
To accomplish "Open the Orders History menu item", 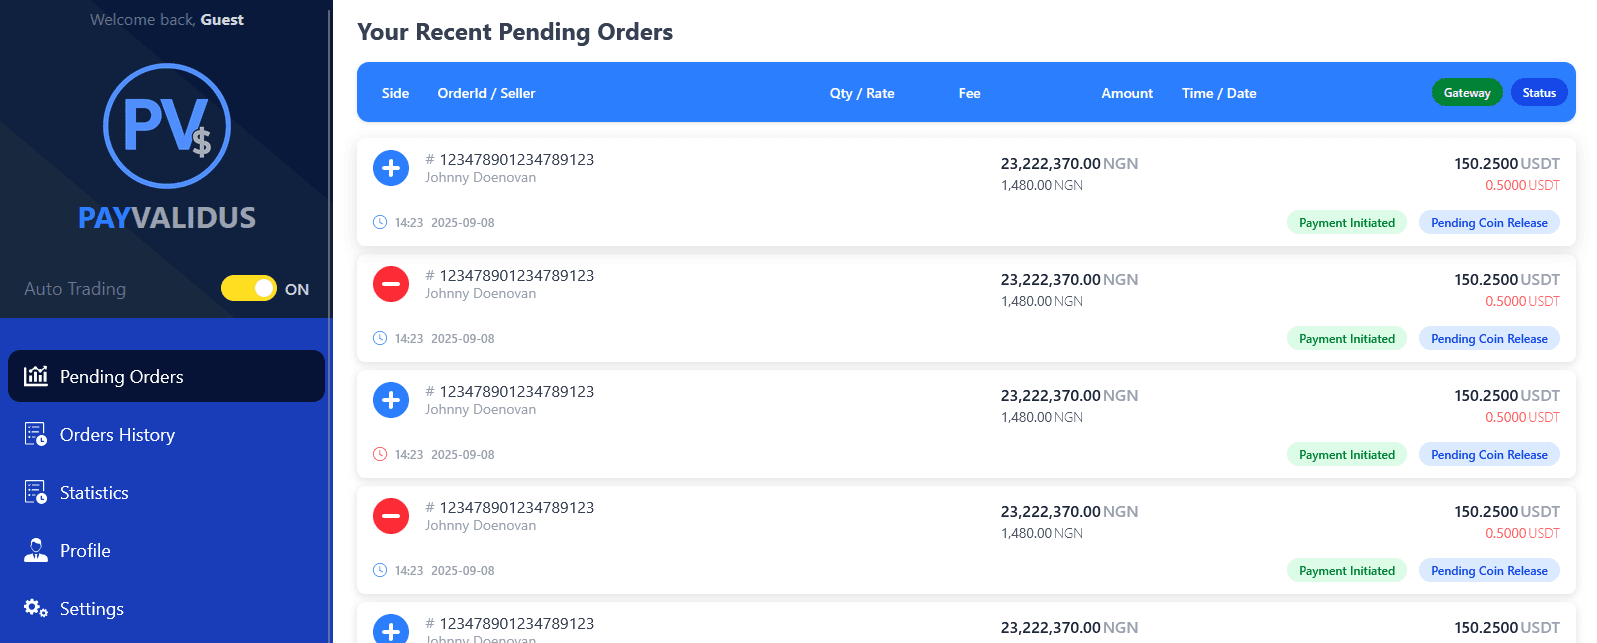I will pos(117,435).
